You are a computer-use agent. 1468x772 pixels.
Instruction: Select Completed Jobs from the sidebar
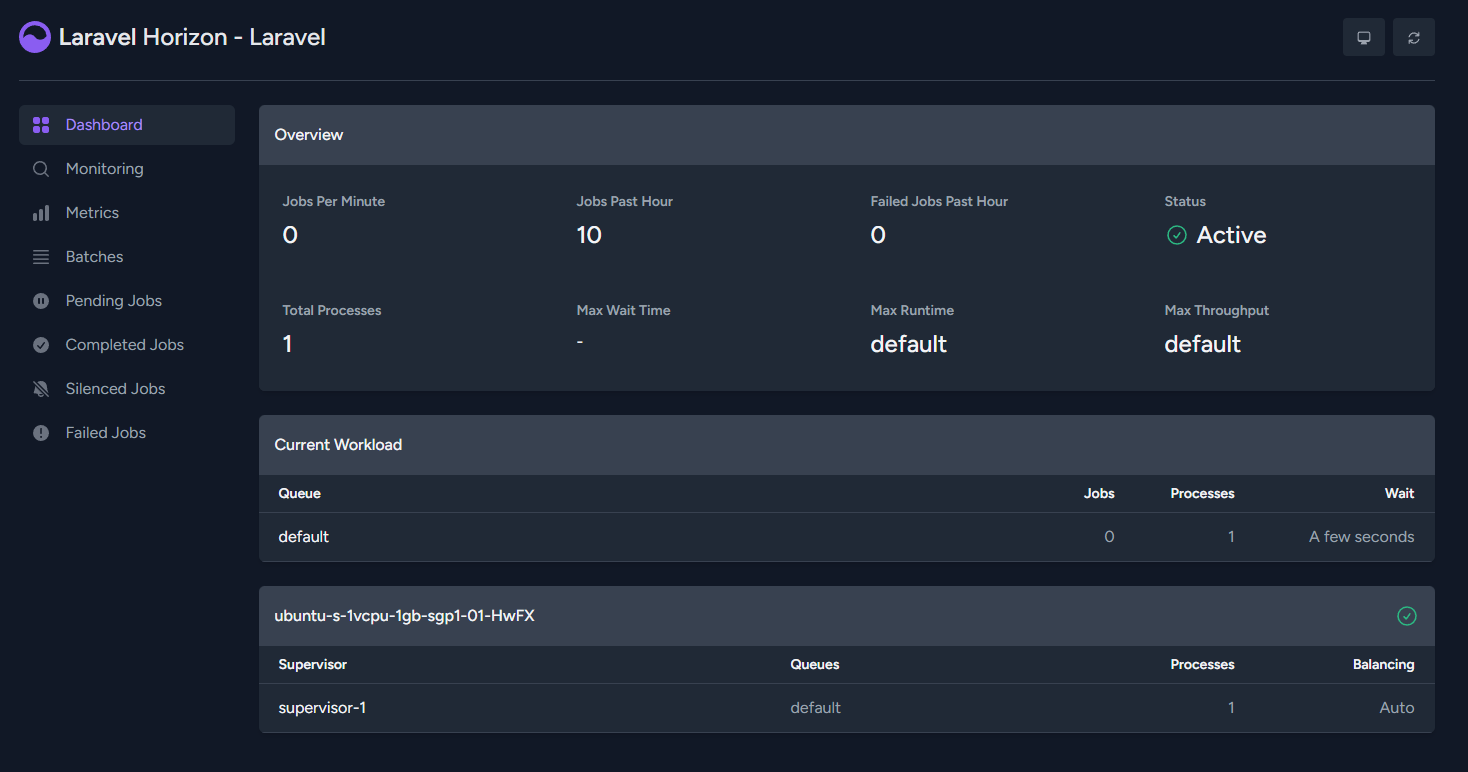point(124,345)
